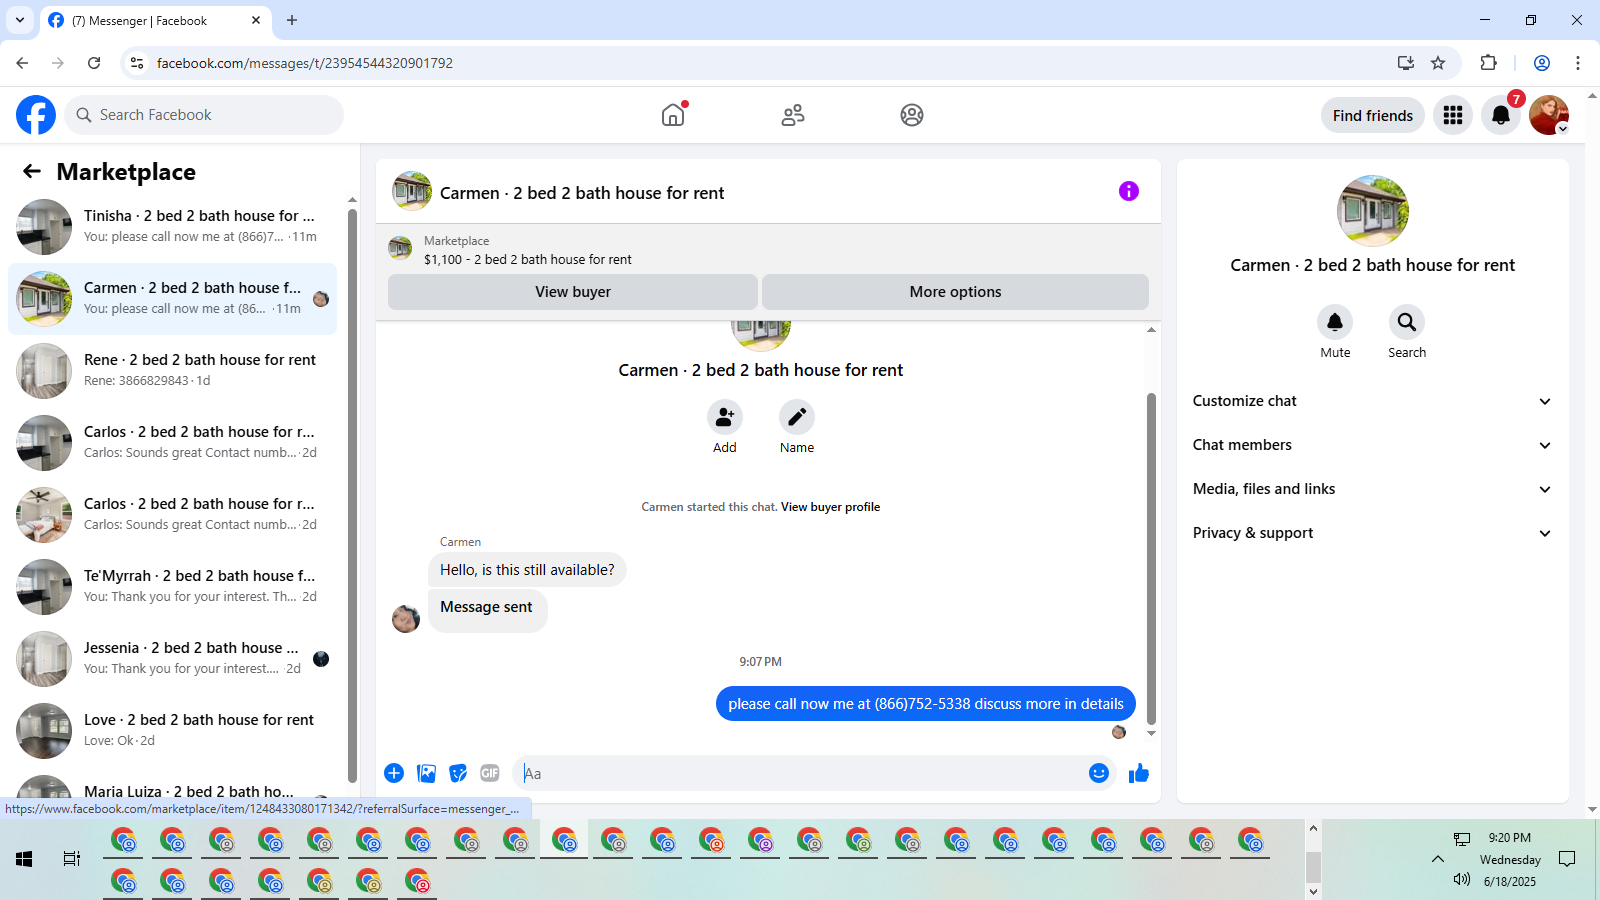Open Windows Task View
1600x900 pixels.
pos(72,859)
